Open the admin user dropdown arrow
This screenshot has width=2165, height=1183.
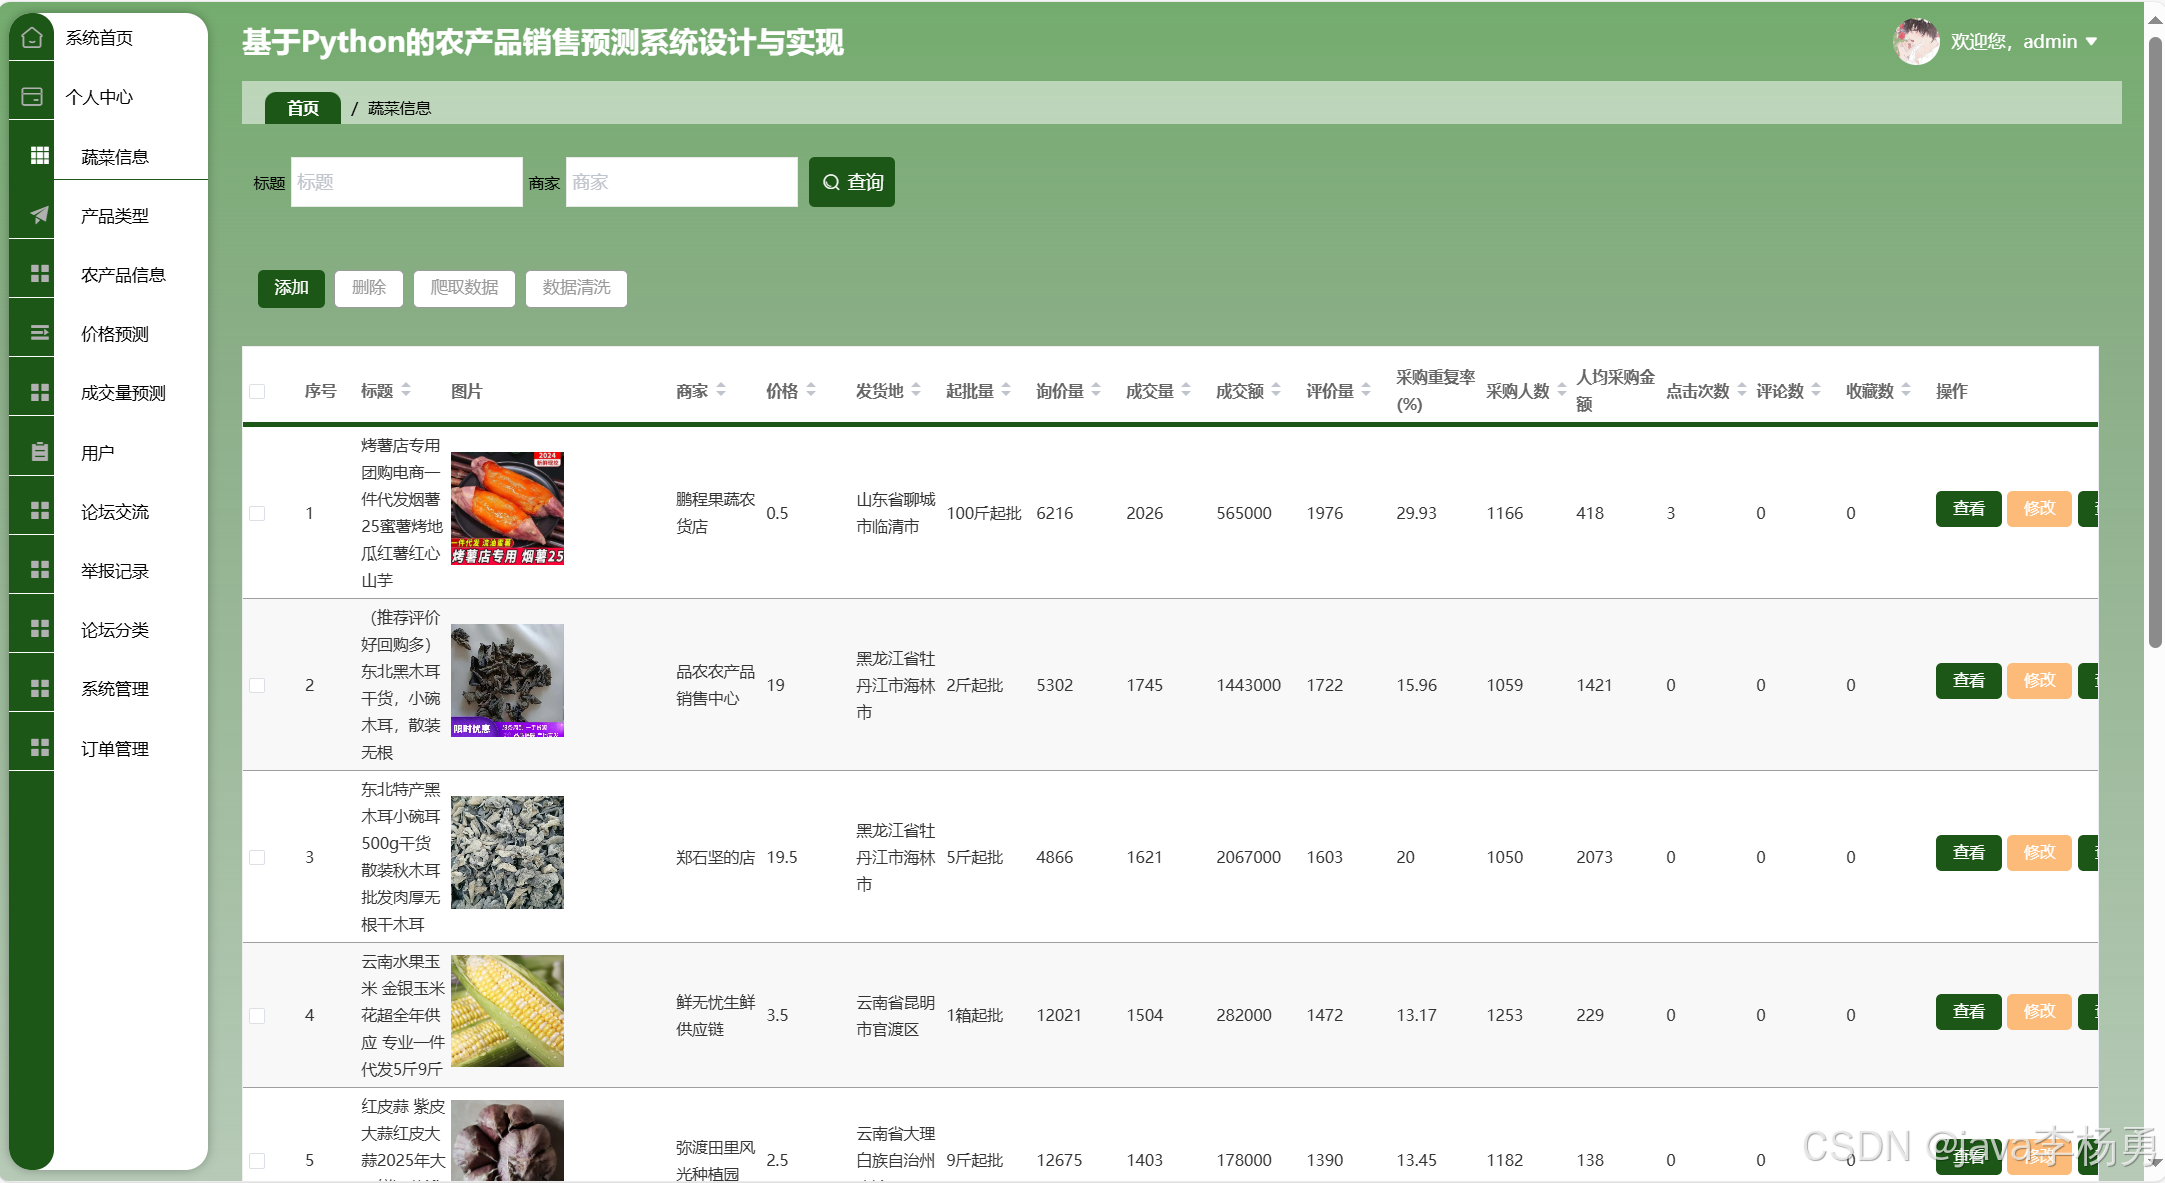pyautogui.click(x=2091, y=42)
